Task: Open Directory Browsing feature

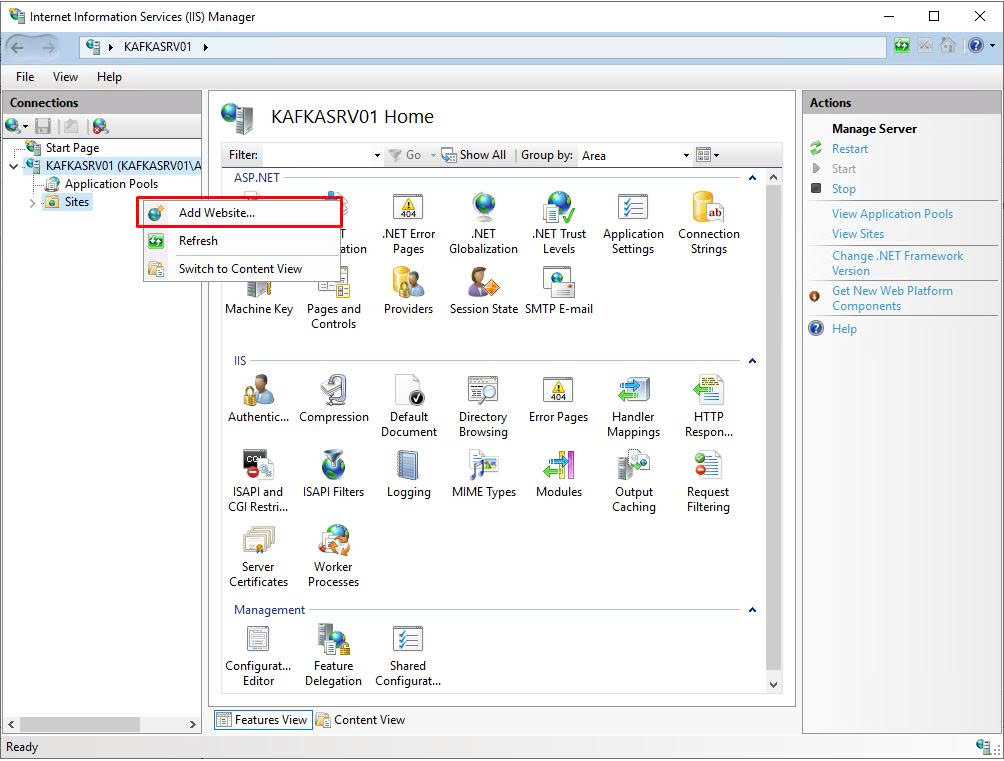Action: (483, 407)
